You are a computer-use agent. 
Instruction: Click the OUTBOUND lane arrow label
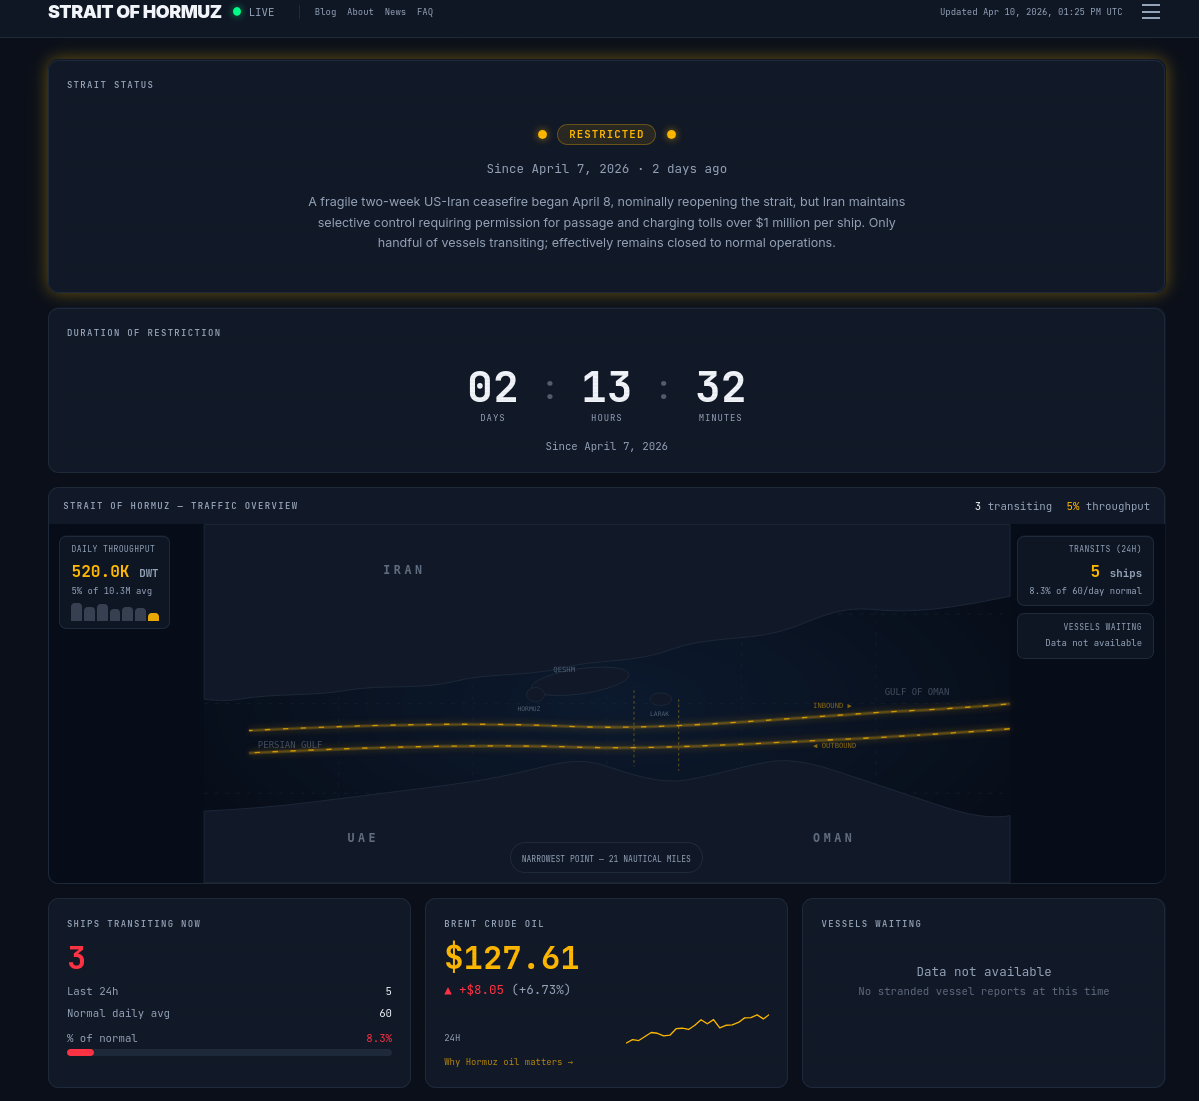pyautogui.click(x=834, y=746)
